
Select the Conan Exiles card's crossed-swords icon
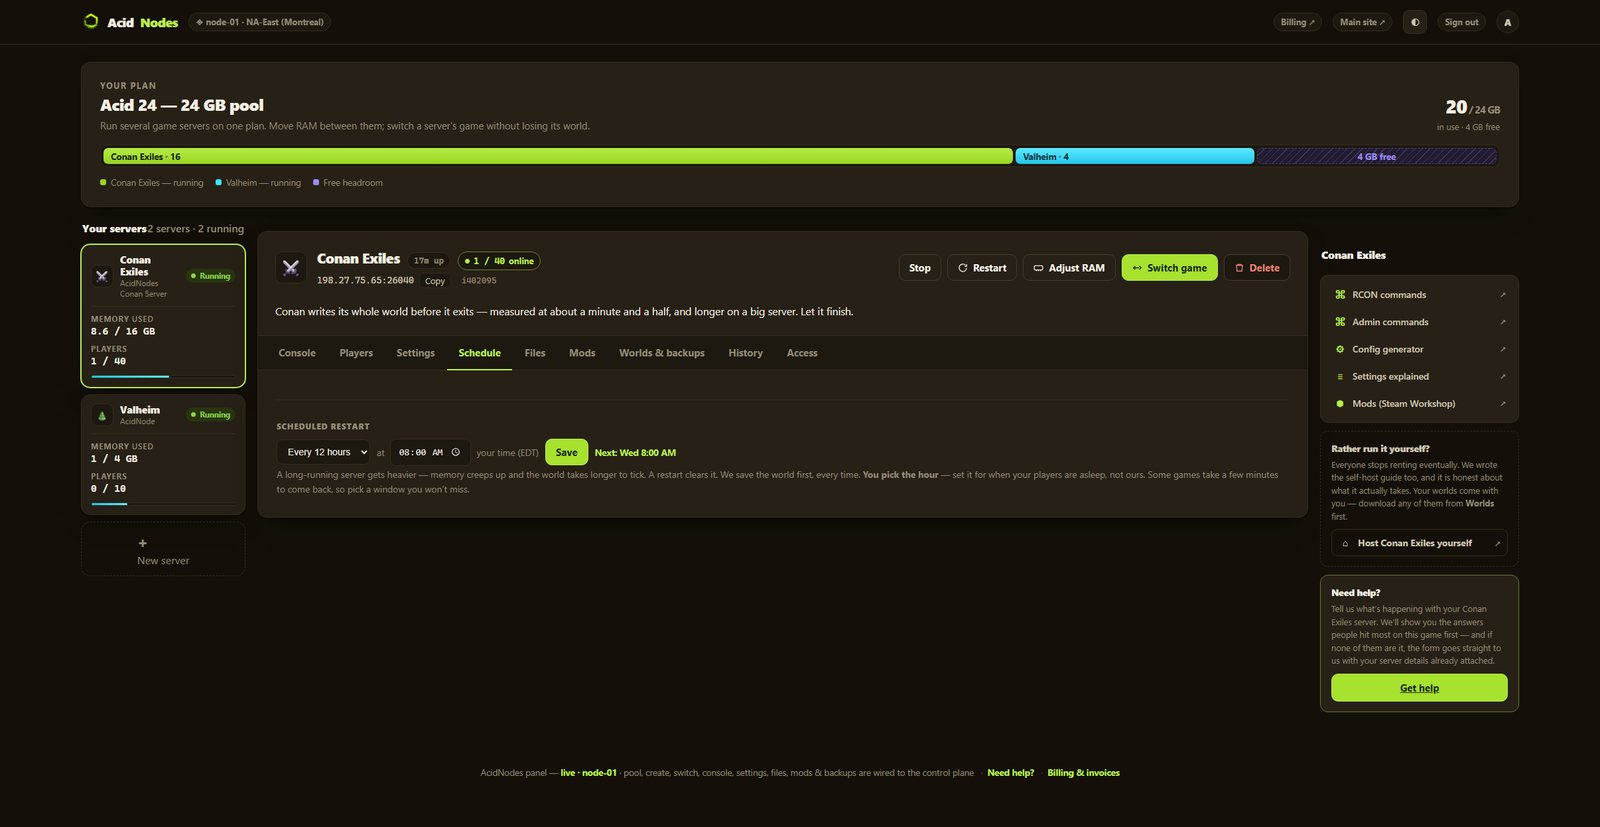click(102, 276)
